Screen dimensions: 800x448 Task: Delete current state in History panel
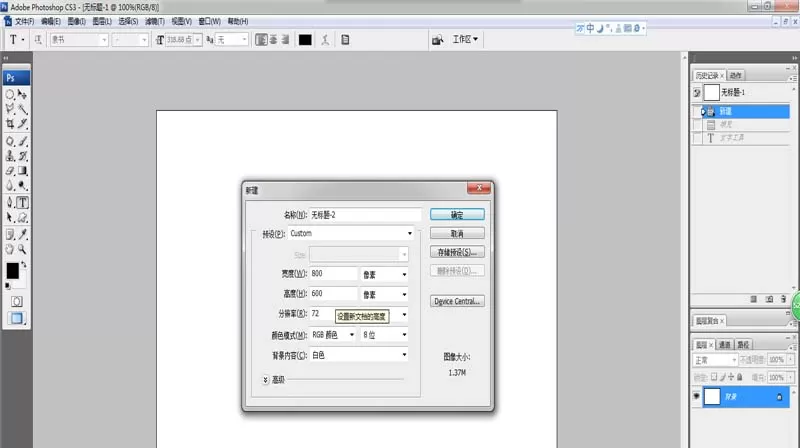[783, 299]
